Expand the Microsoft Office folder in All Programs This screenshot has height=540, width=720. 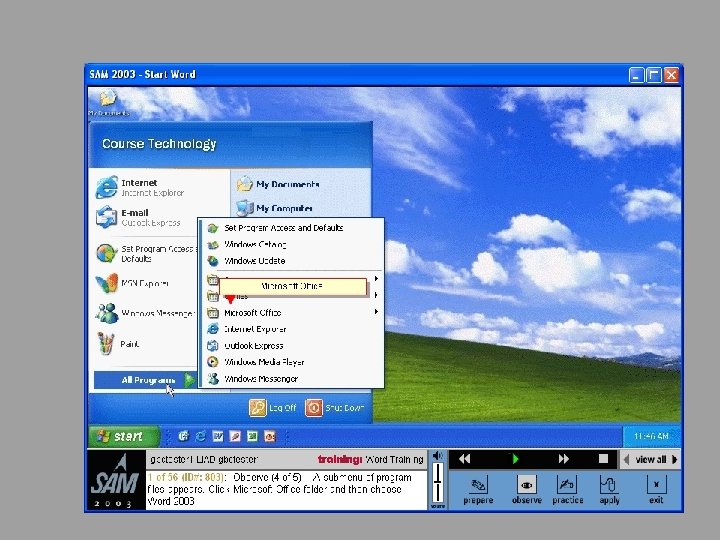(x=291, y=312)
